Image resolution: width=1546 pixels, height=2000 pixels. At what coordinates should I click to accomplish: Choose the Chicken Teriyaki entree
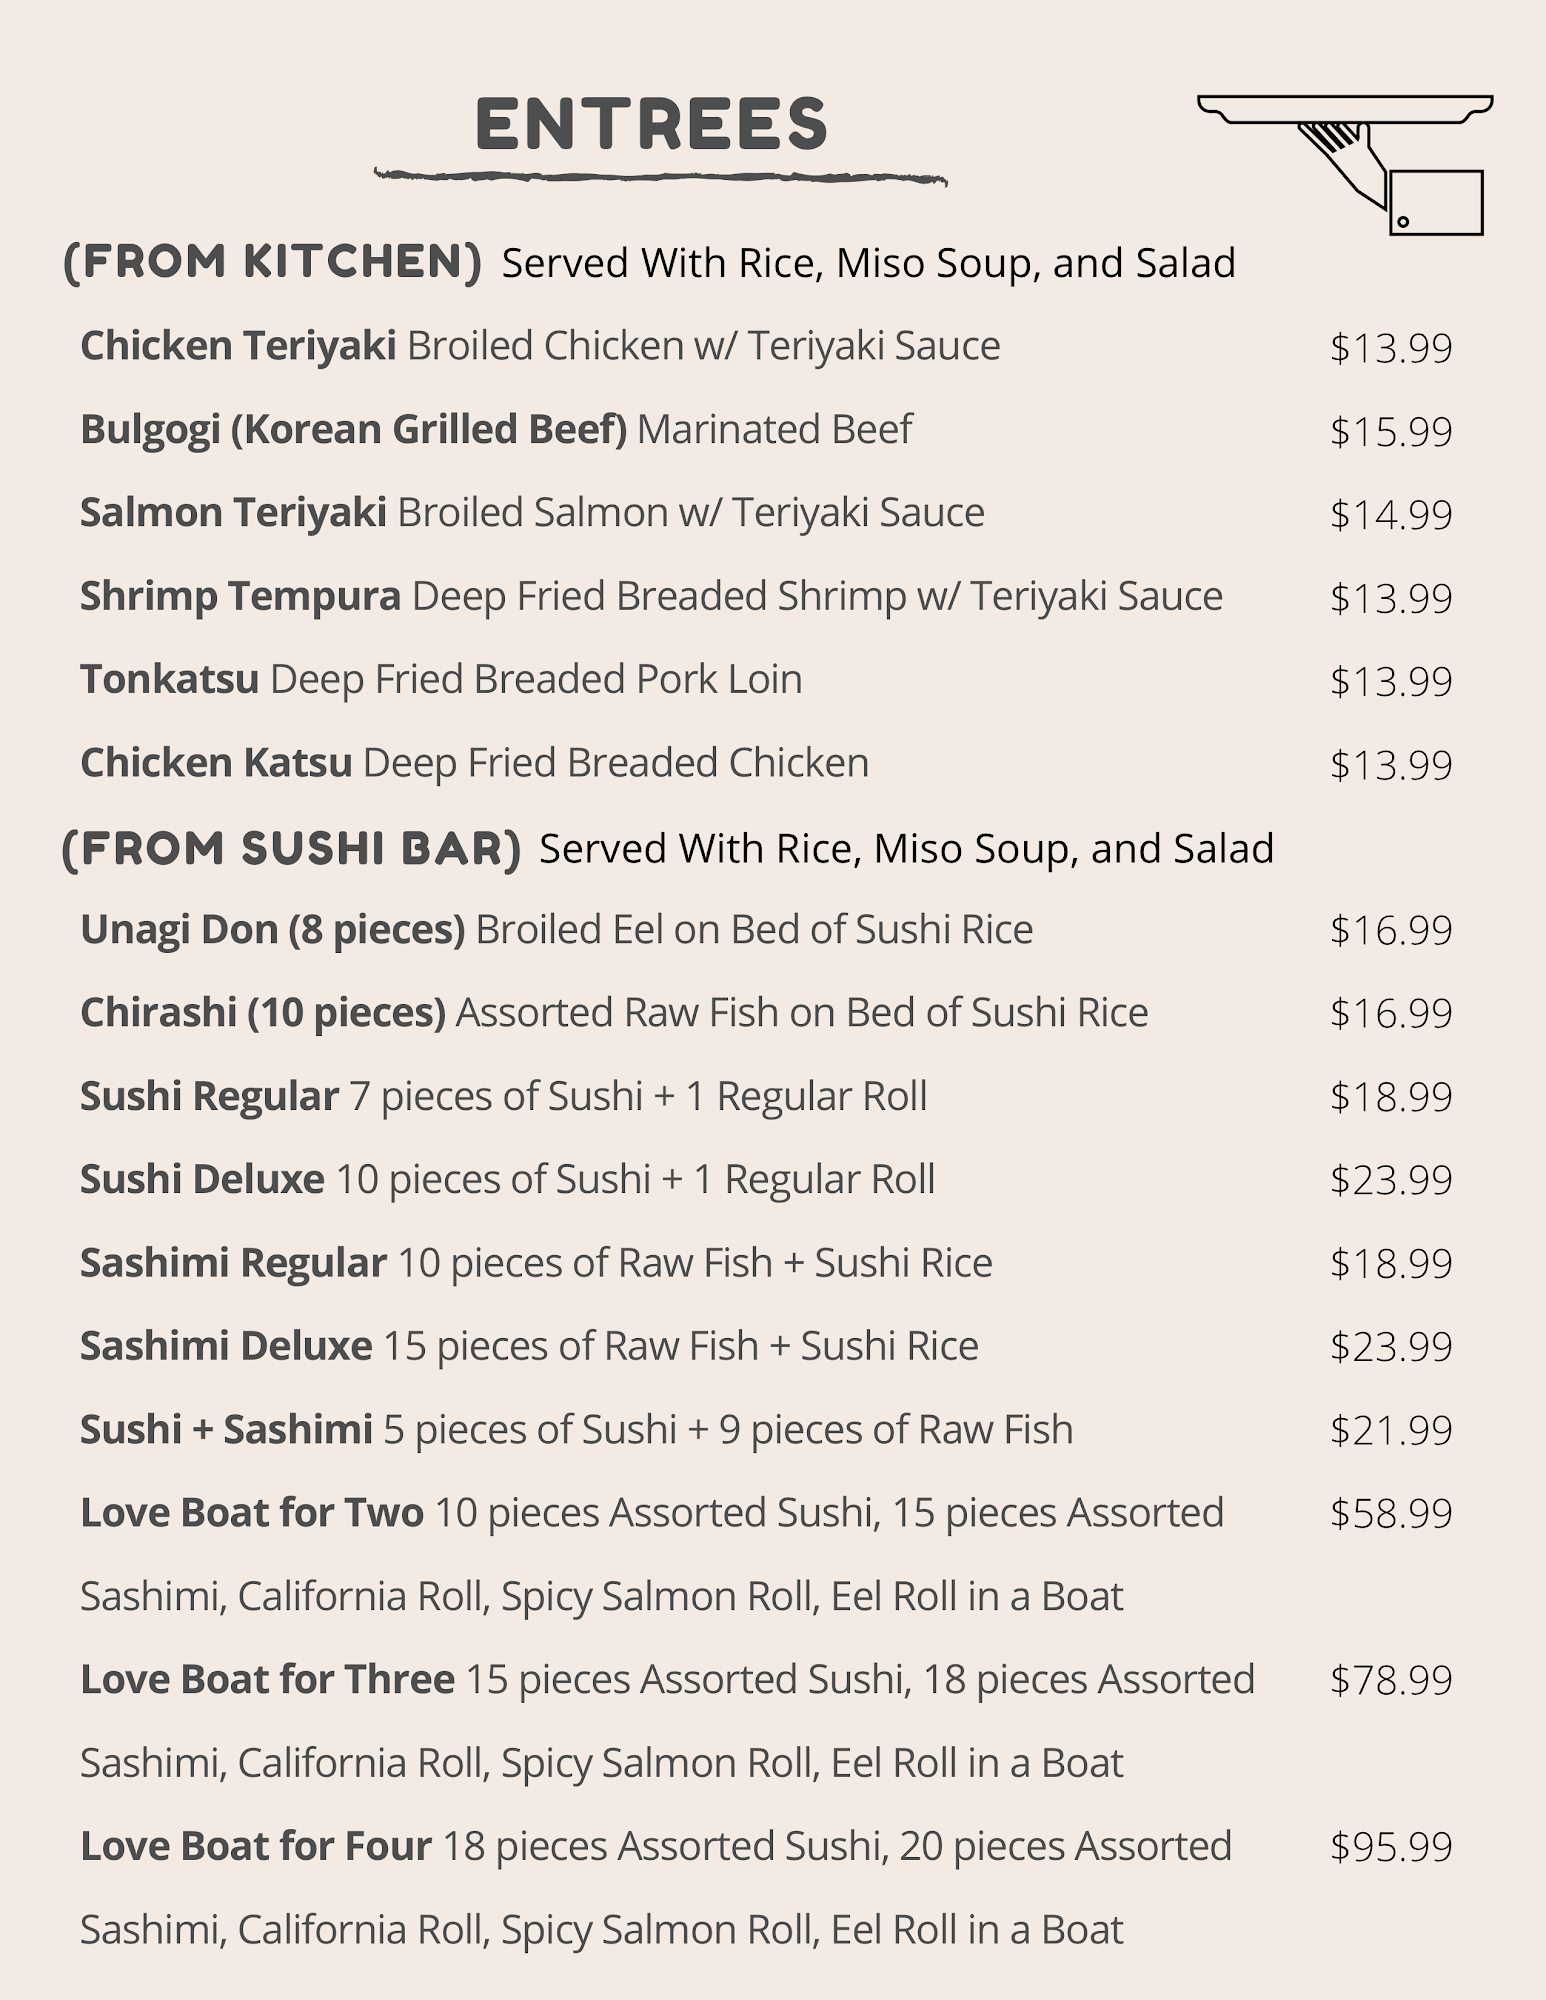(x=239, y=346)
